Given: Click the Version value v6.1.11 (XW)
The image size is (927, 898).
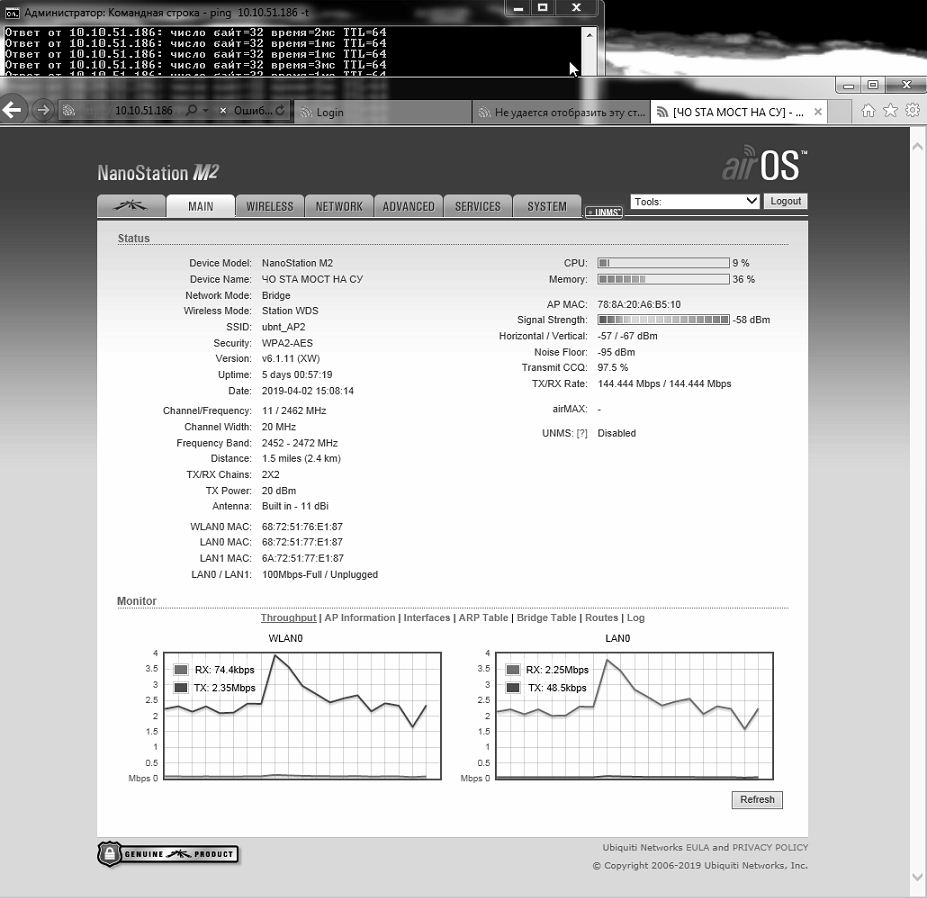Looking at the screenshot, I should [x=290, y=359].
